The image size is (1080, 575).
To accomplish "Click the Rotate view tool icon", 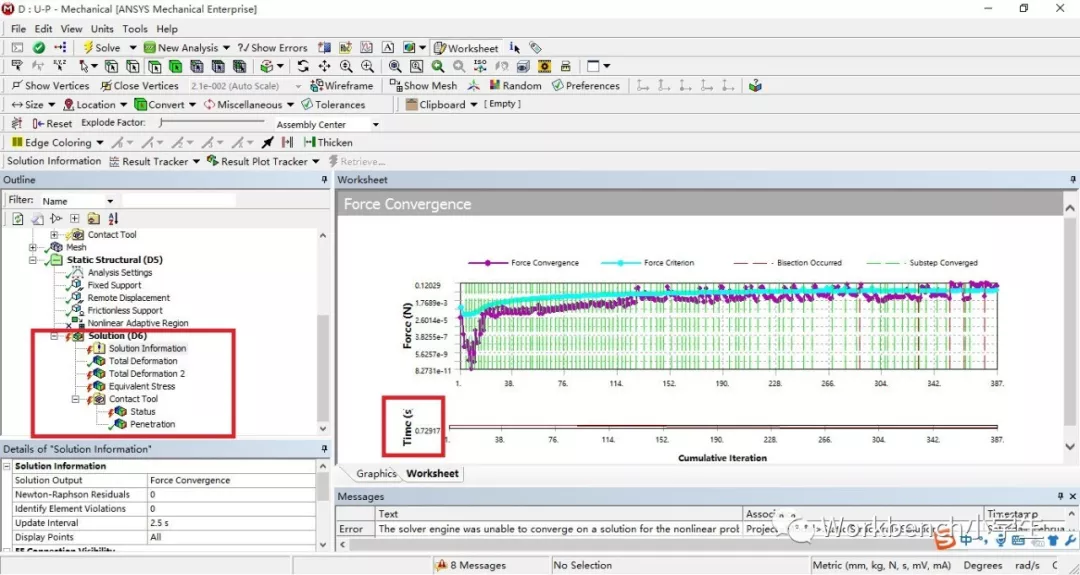I will [x=302, y=67].
